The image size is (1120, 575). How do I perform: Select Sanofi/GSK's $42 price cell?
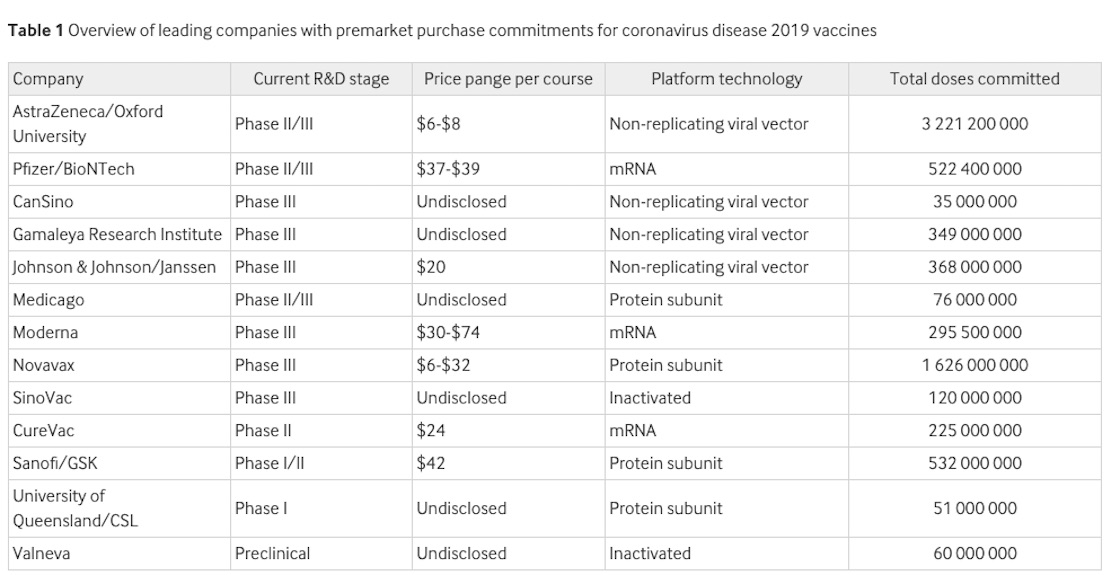point(431,463)
